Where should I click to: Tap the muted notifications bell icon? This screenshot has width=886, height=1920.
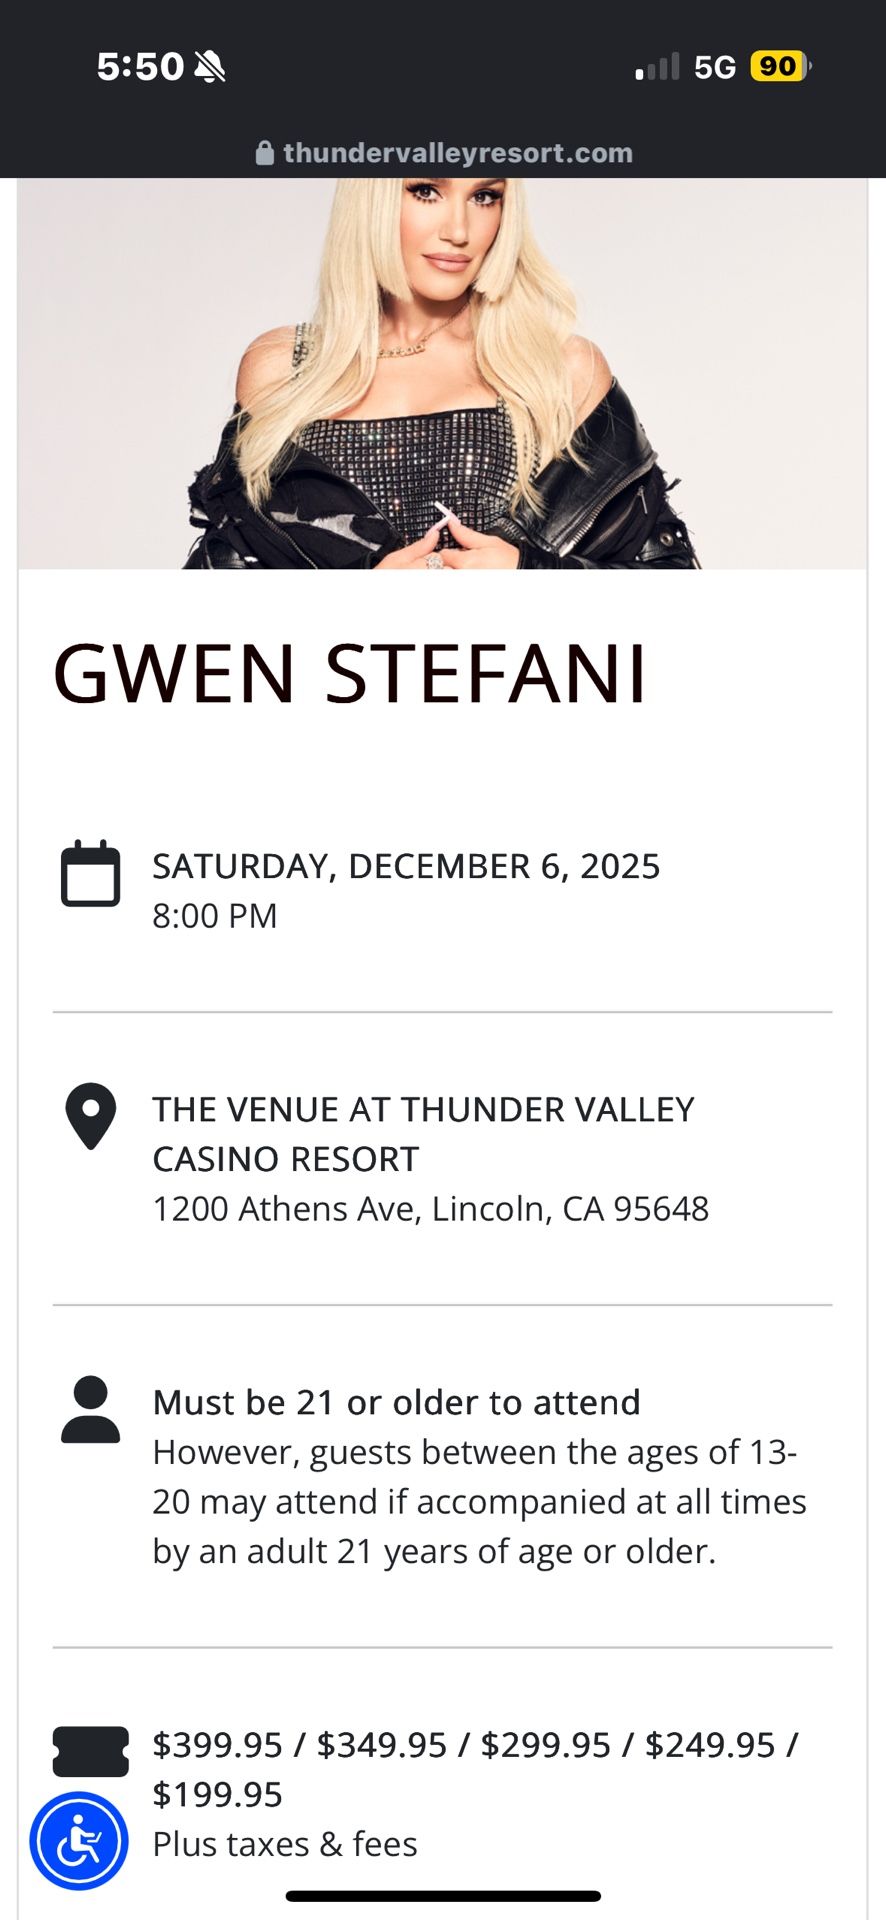point(208,66)
